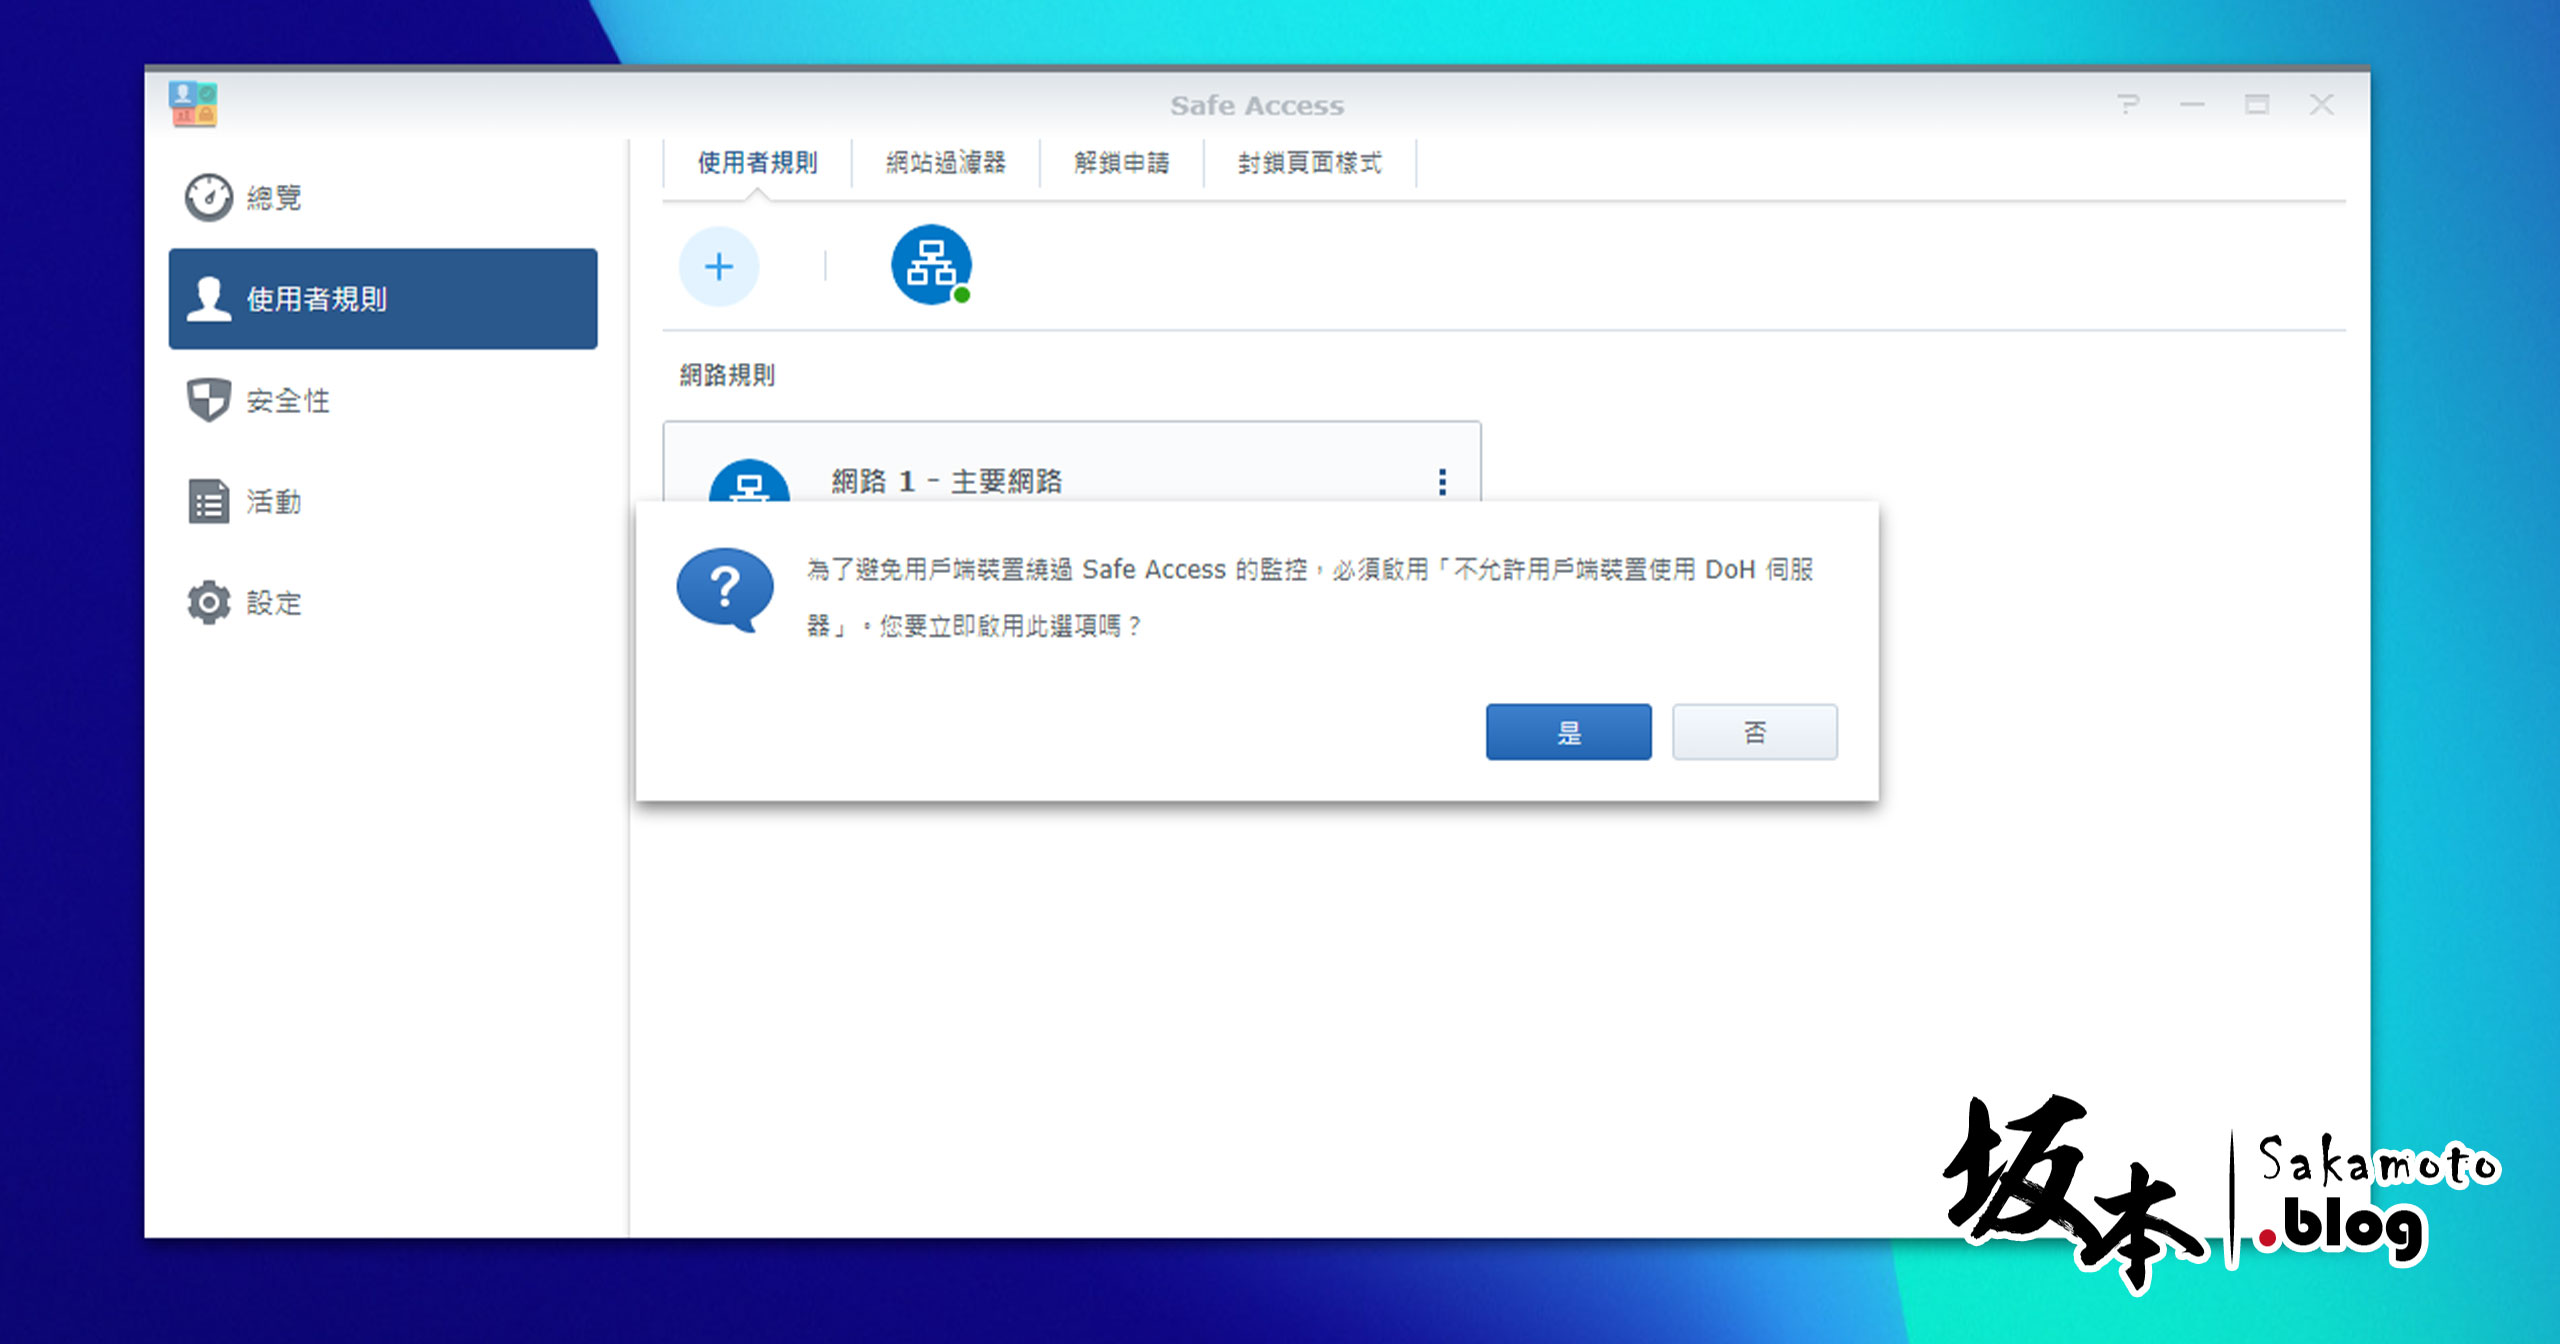
Task: Open the 總覽 overview section
Action: tap(383, 197)
